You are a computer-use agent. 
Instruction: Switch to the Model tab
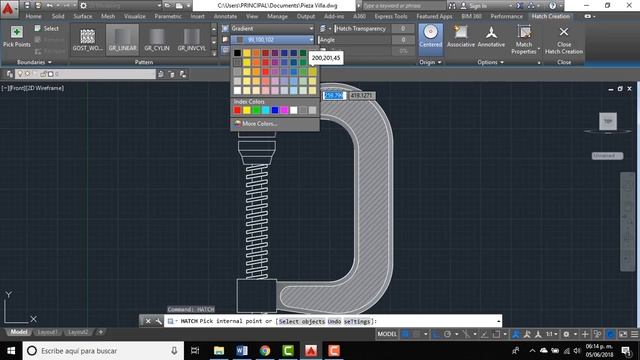pyautogui.click(x=19, y=332)
